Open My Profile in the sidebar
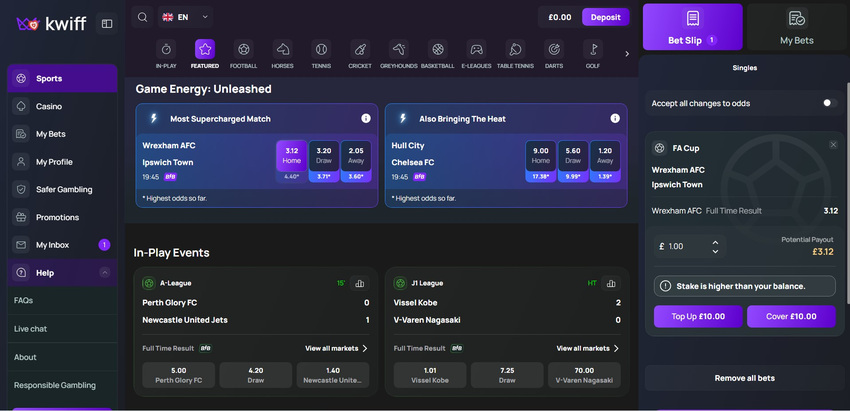This screenshot has height=411, width=850. click(62, 162)
